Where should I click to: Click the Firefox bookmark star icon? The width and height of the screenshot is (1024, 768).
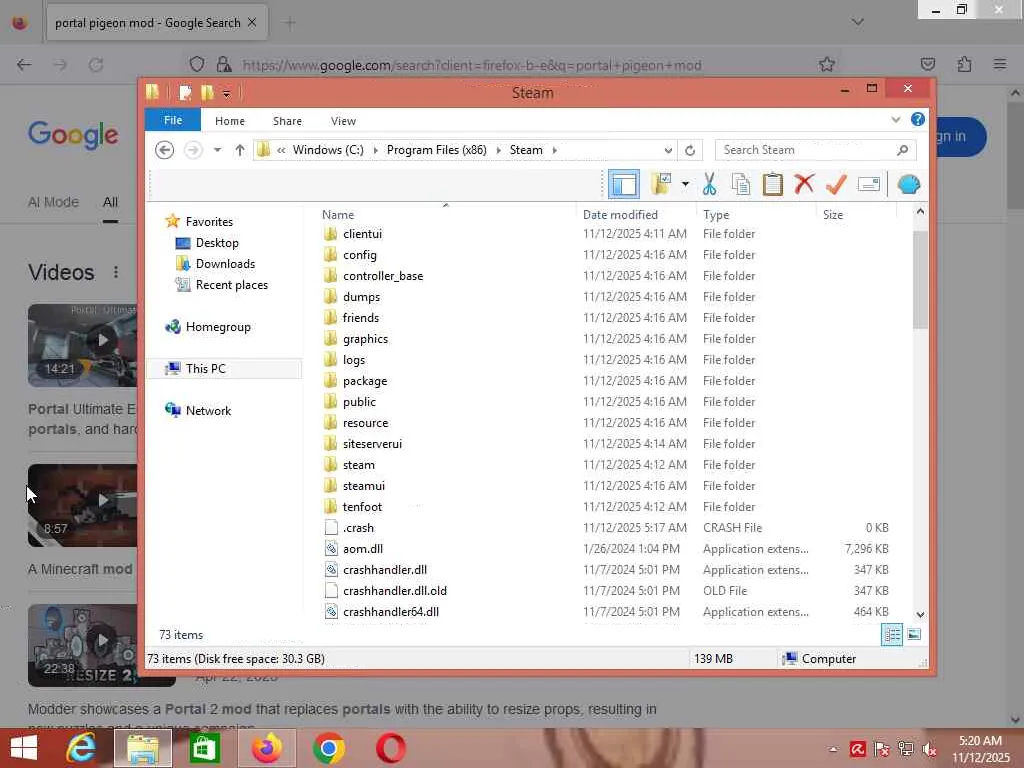pyautogui.click(x=827, y=65)
